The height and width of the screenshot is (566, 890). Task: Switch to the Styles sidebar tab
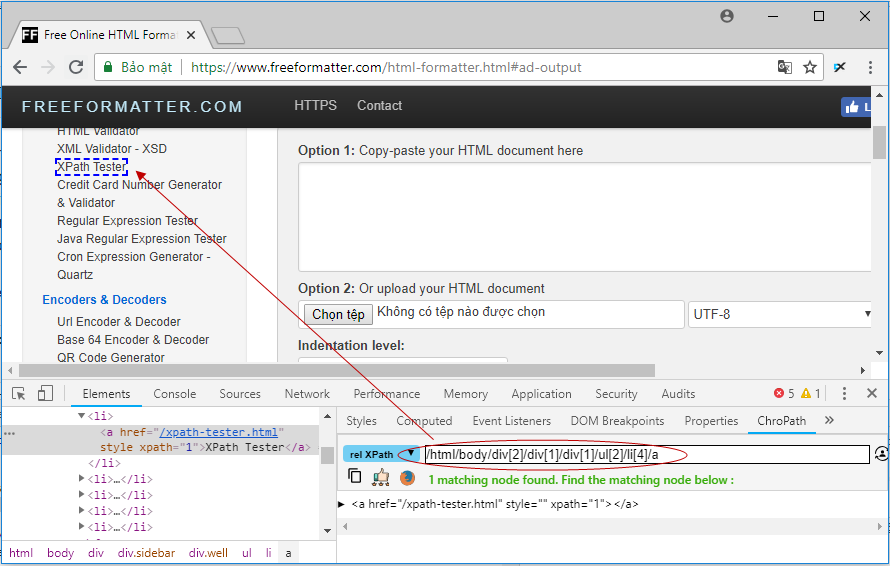(x=362, y=421)
